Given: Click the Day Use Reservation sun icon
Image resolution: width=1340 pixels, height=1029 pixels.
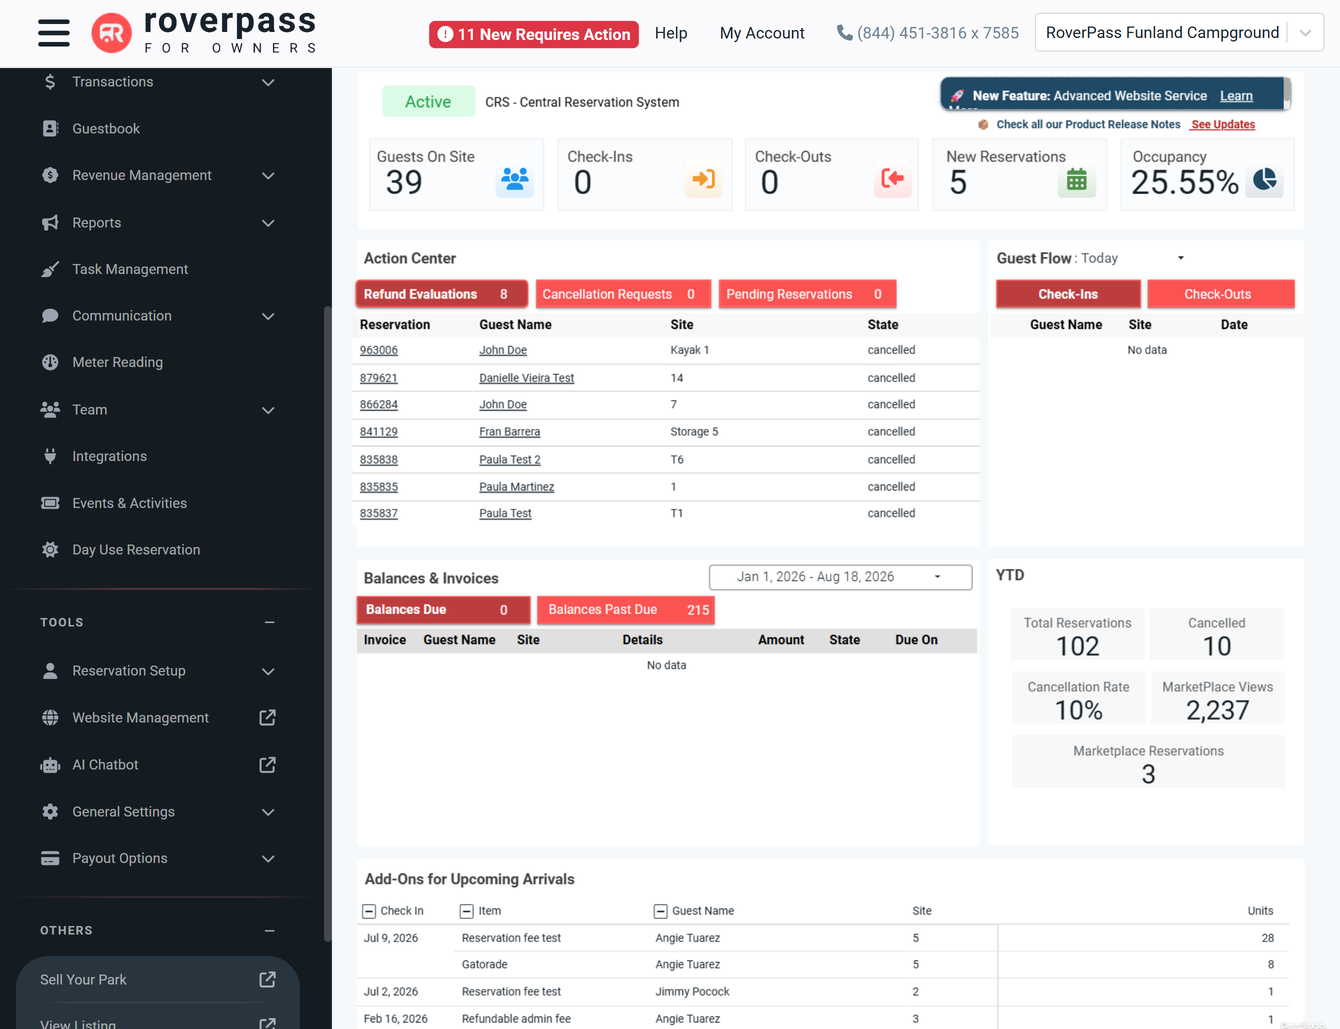Looking at the screenshot, I should click(x=50, y=549).
